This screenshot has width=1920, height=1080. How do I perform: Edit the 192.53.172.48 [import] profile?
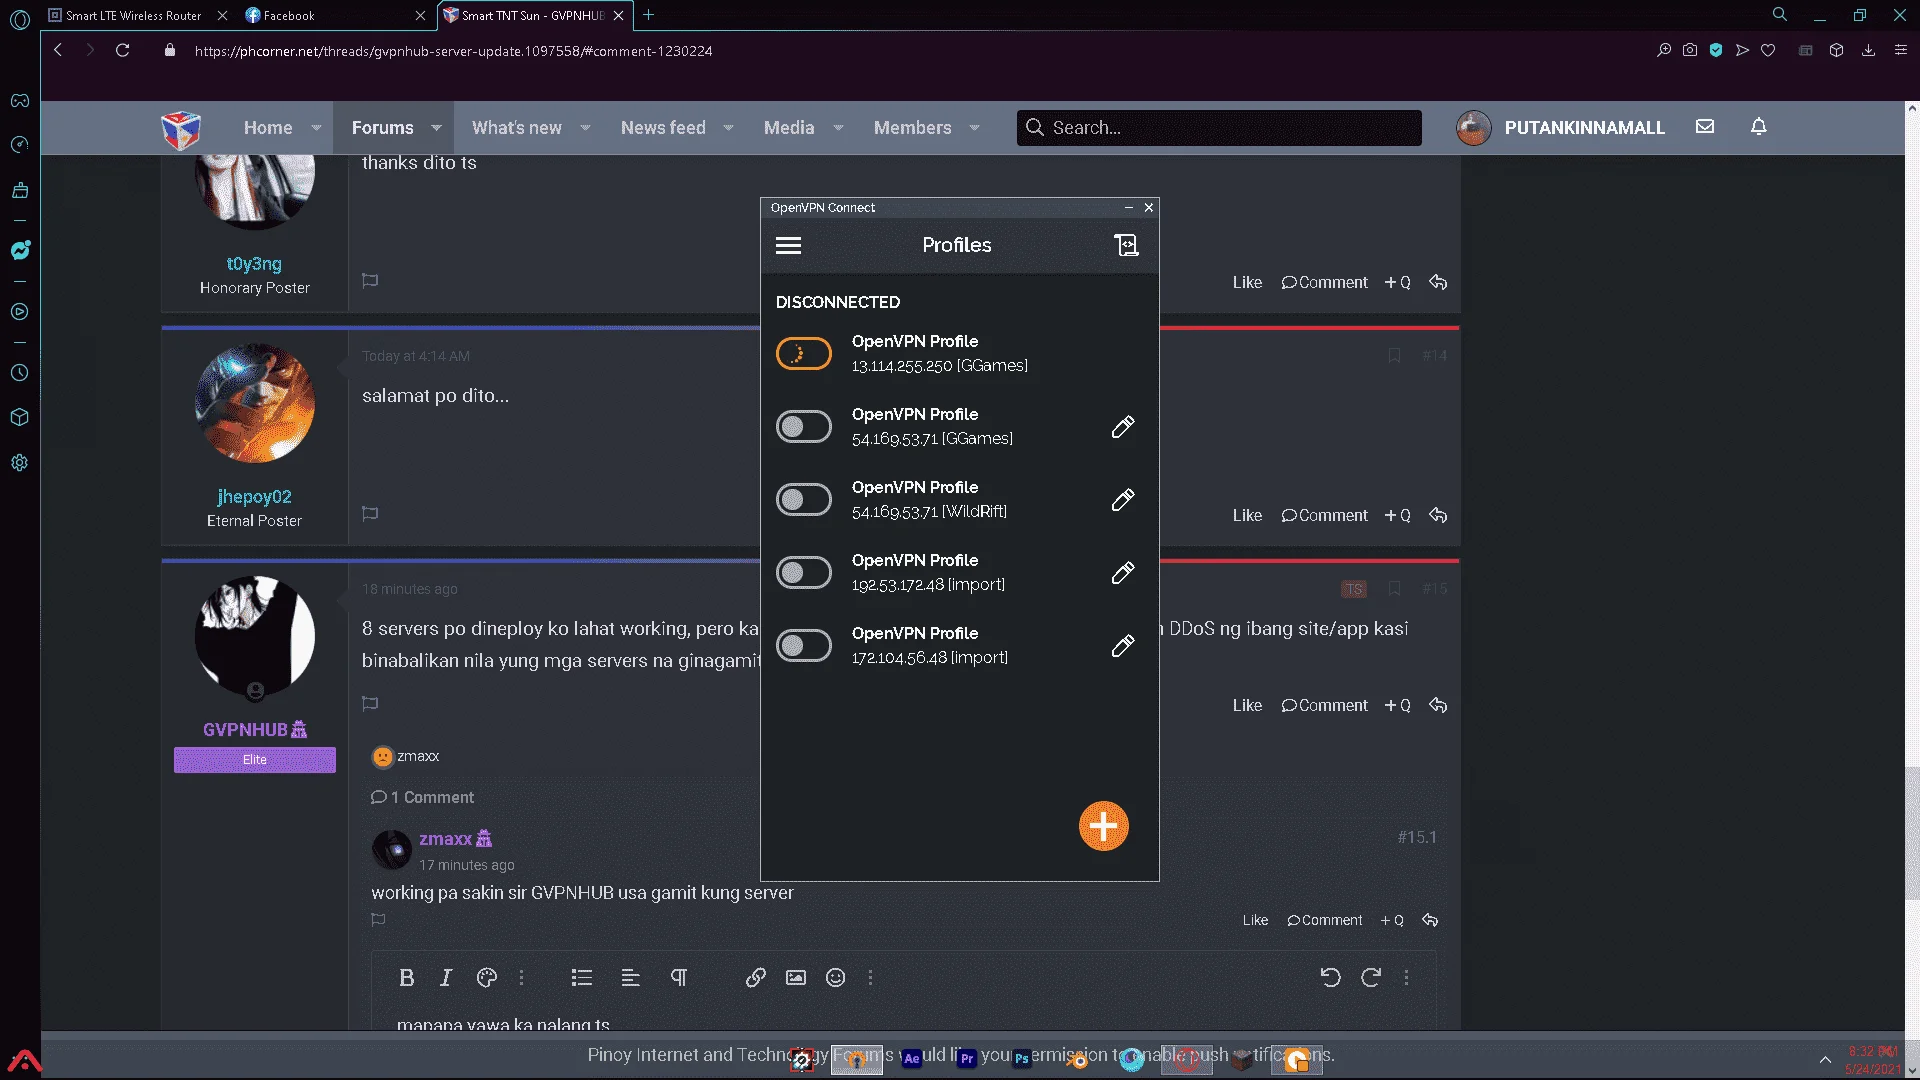click(1122, 573)
